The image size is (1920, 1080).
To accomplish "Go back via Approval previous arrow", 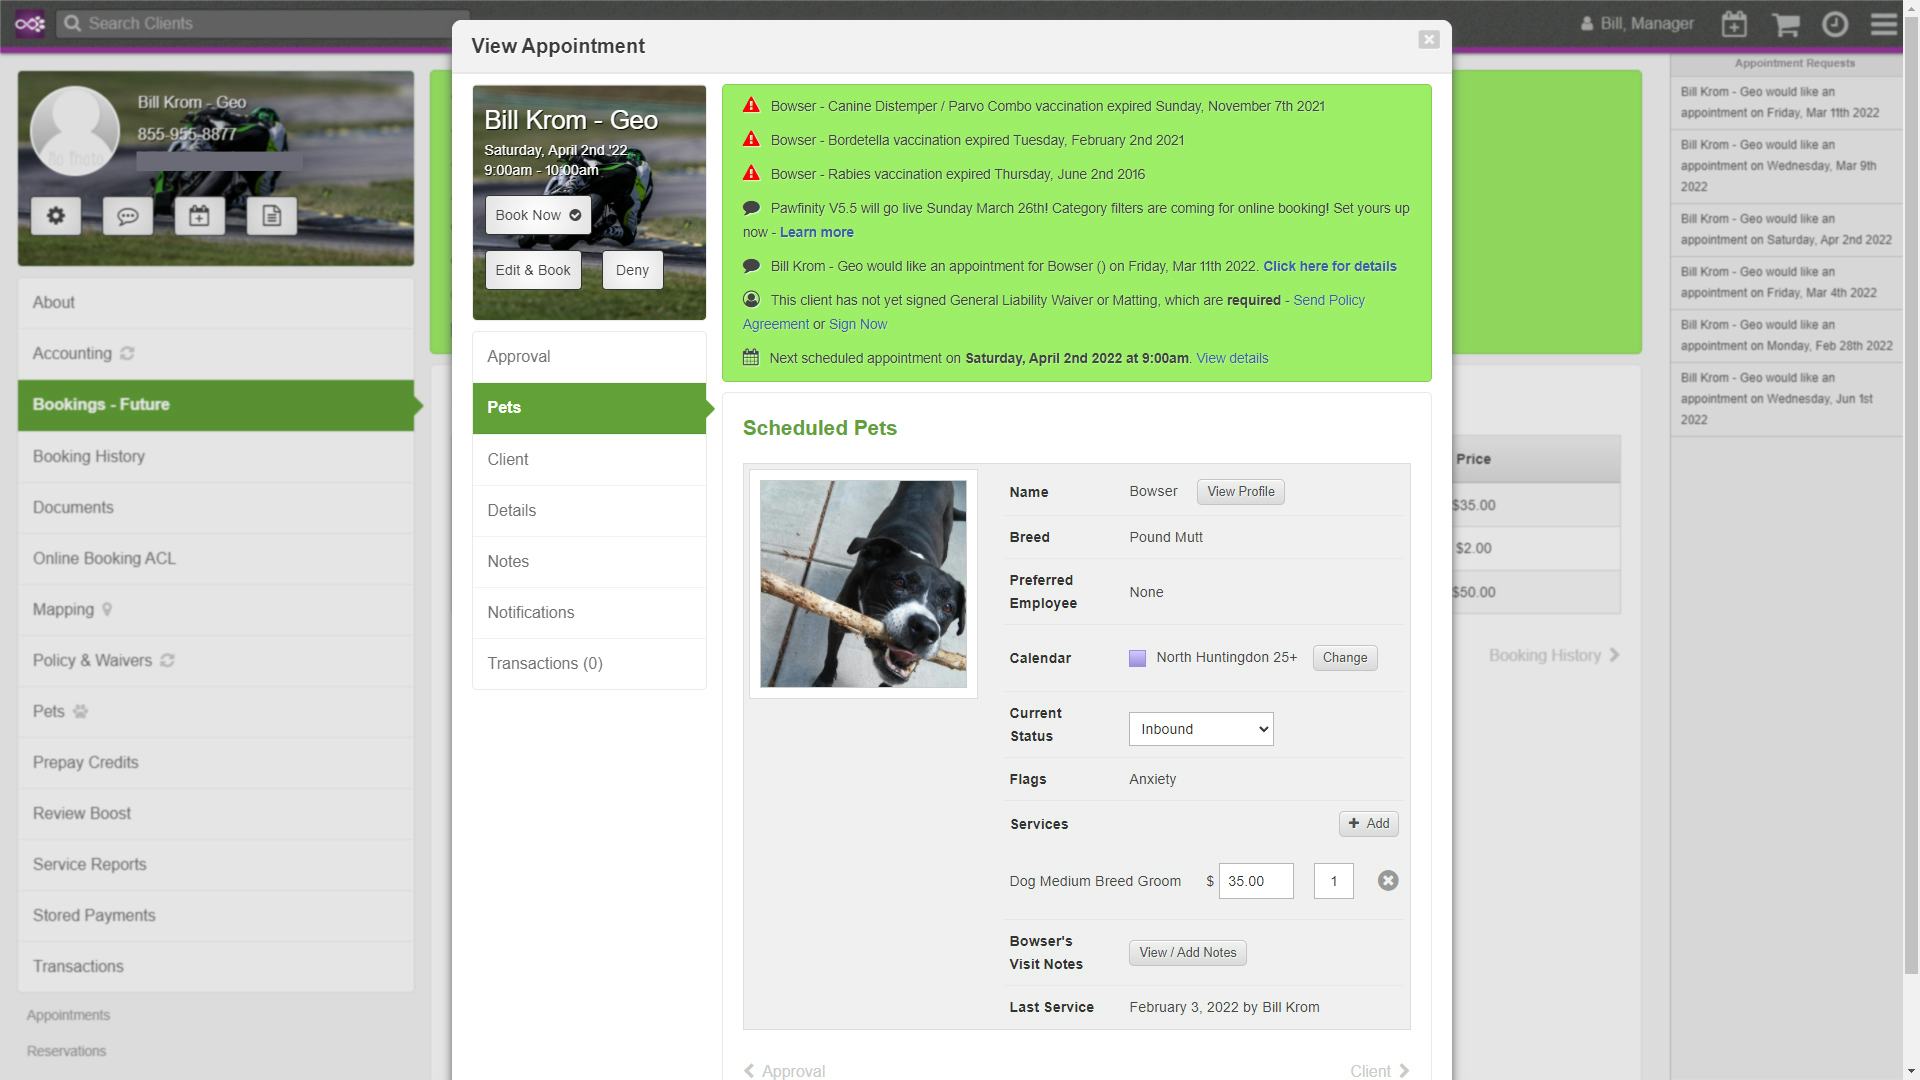I will point(784,1071).
